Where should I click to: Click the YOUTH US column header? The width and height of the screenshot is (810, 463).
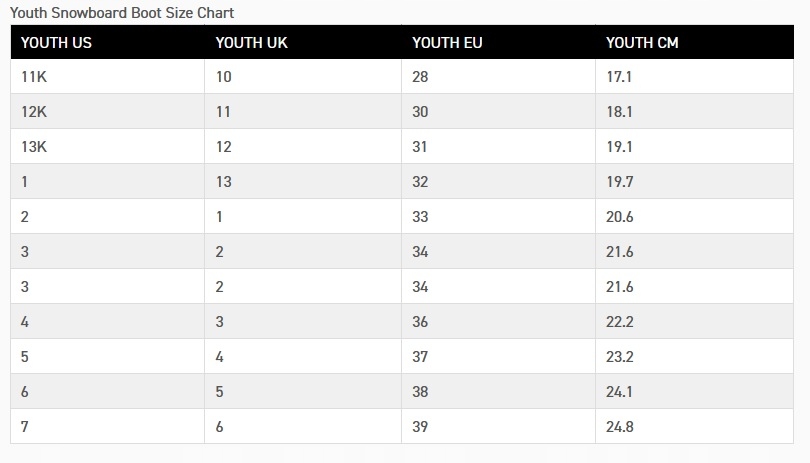[56, 43]
